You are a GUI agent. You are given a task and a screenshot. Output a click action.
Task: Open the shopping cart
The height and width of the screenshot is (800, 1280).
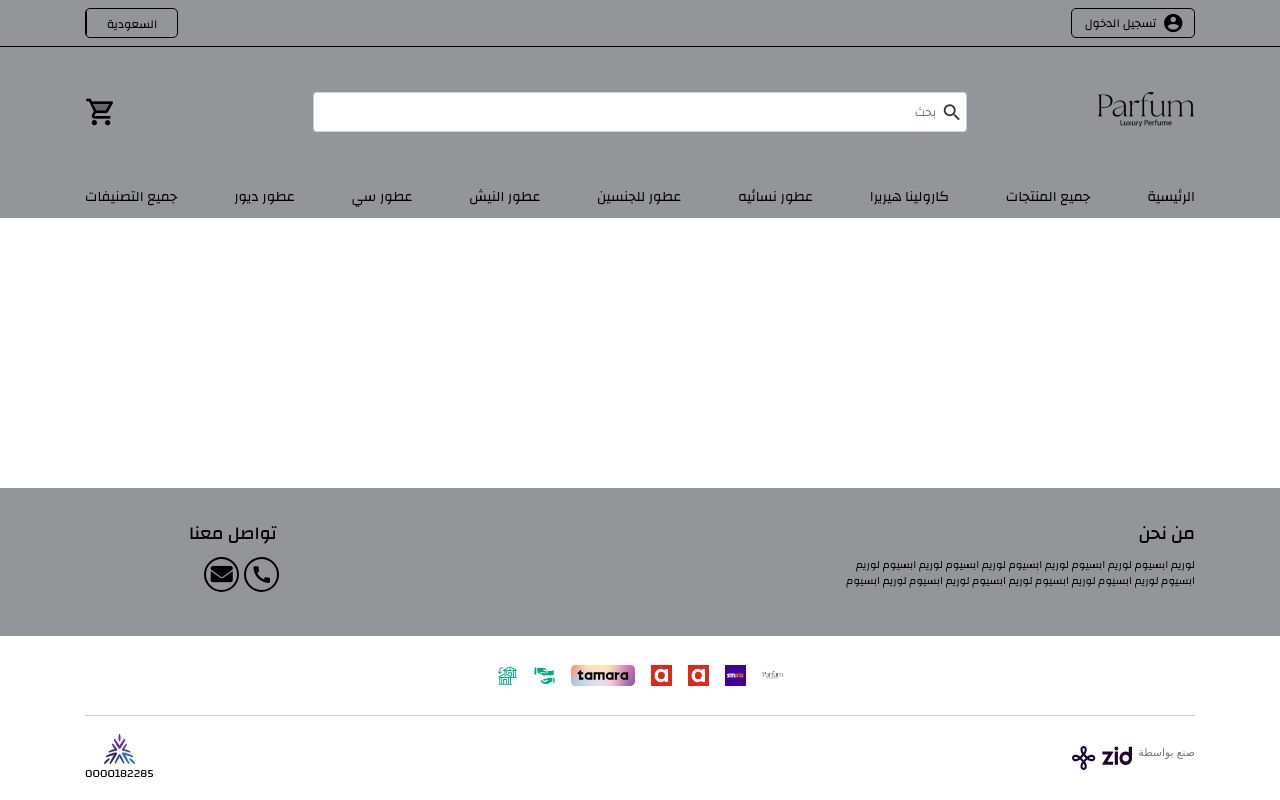pos(100,112)
